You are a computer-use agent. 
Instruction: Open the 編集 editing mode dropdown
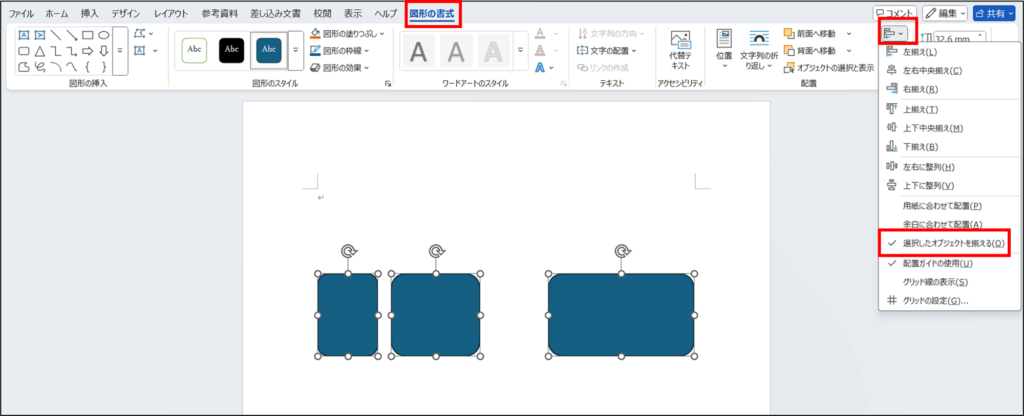(945, 13)
